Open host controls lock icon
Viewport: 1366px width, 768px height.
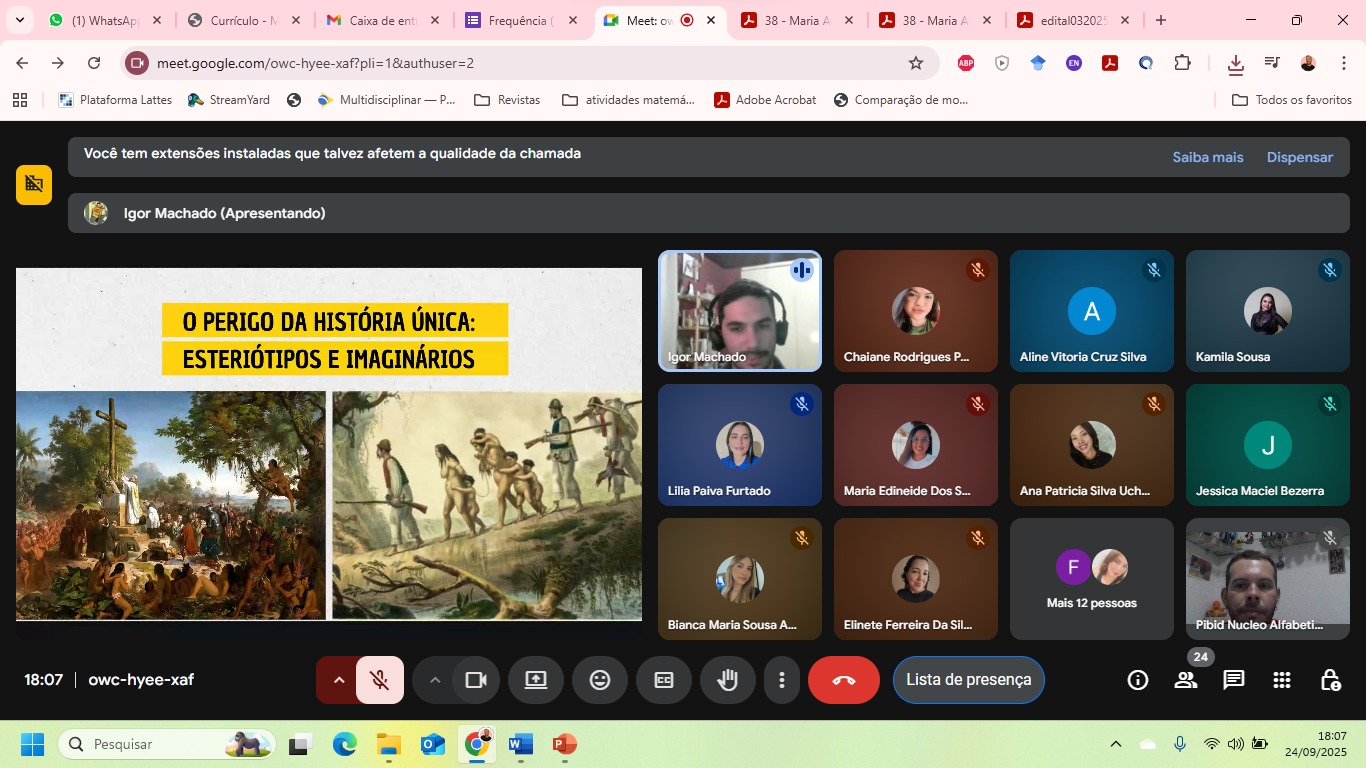pyautogui.click(x=1330, y=680)
